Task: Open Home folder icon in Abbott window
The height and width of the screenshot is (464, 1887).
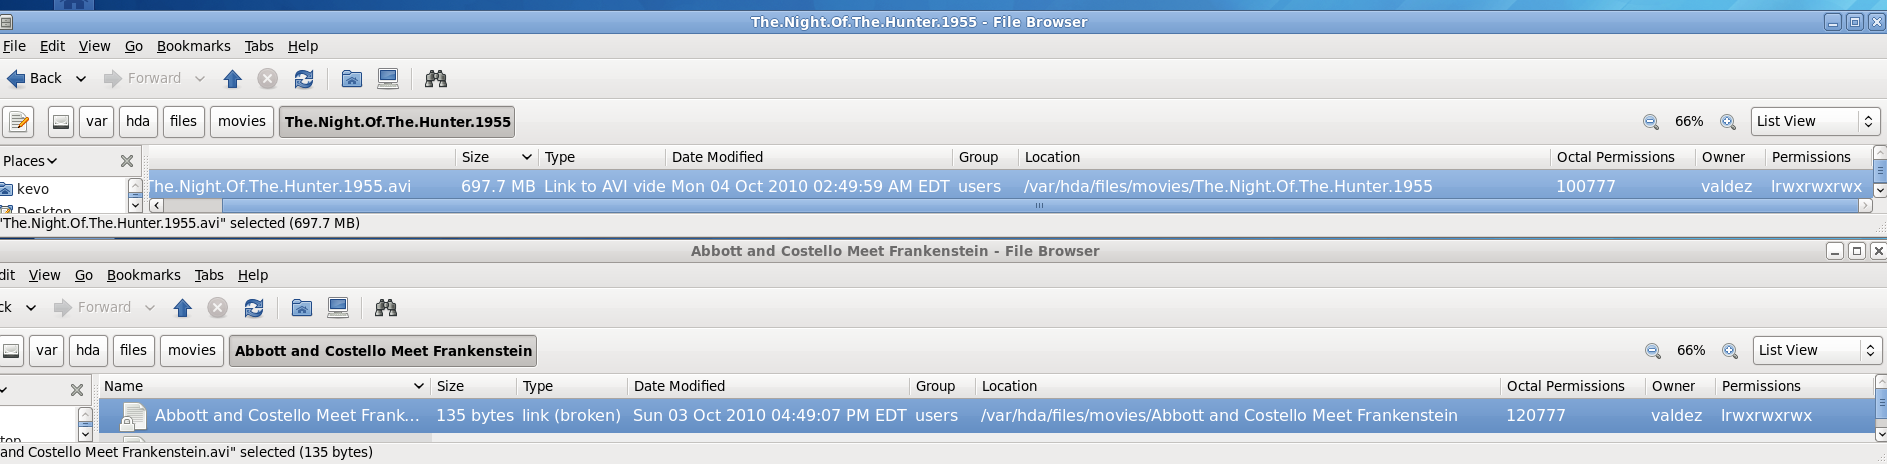Action: pyautogui.click(x=302, y=307)
